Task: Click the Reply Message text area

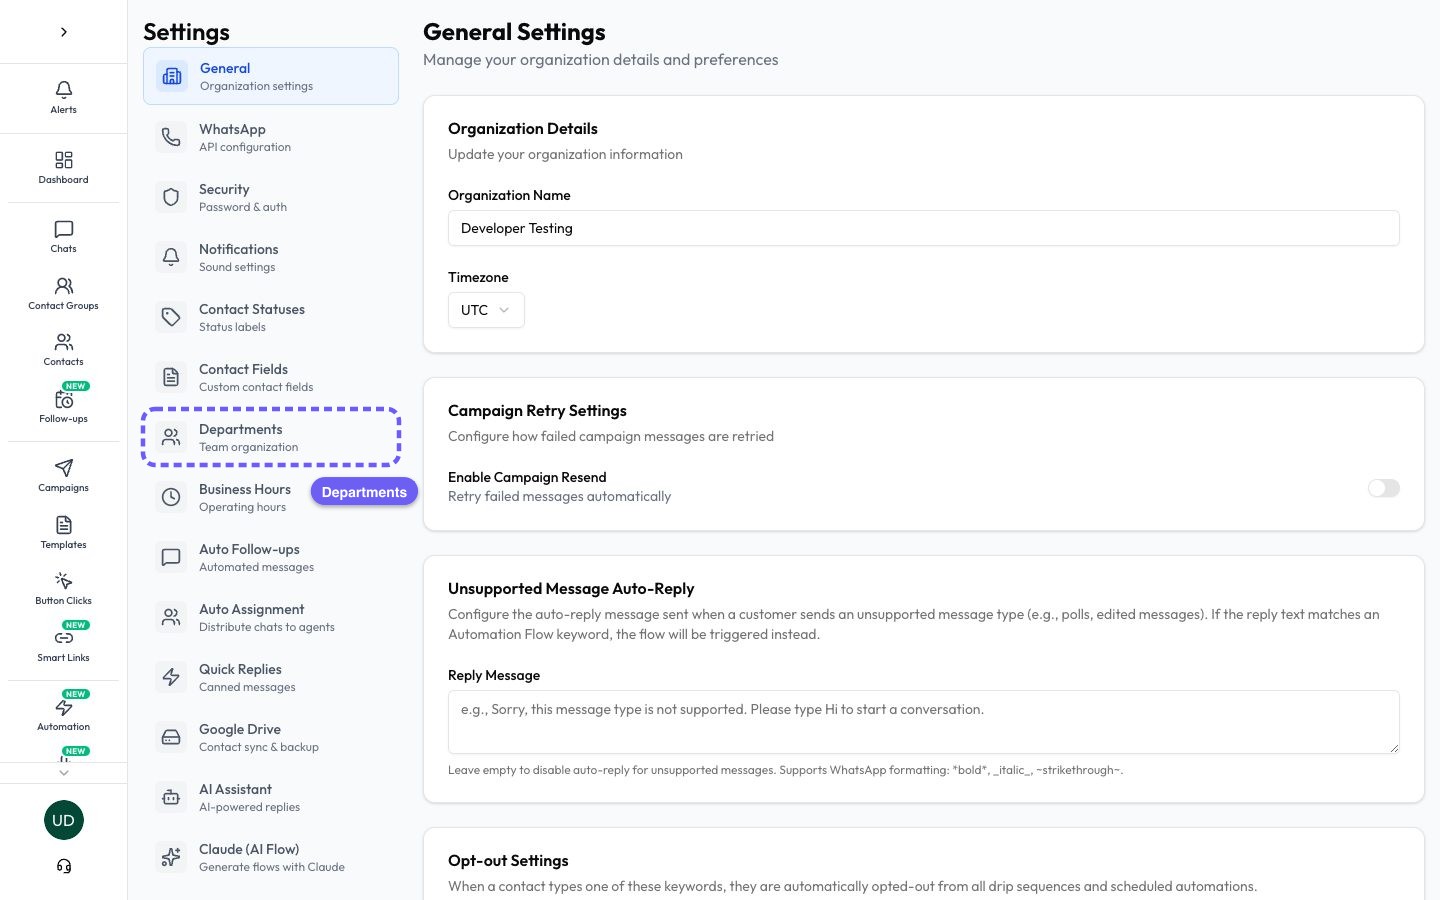Action: pos(923,722)
